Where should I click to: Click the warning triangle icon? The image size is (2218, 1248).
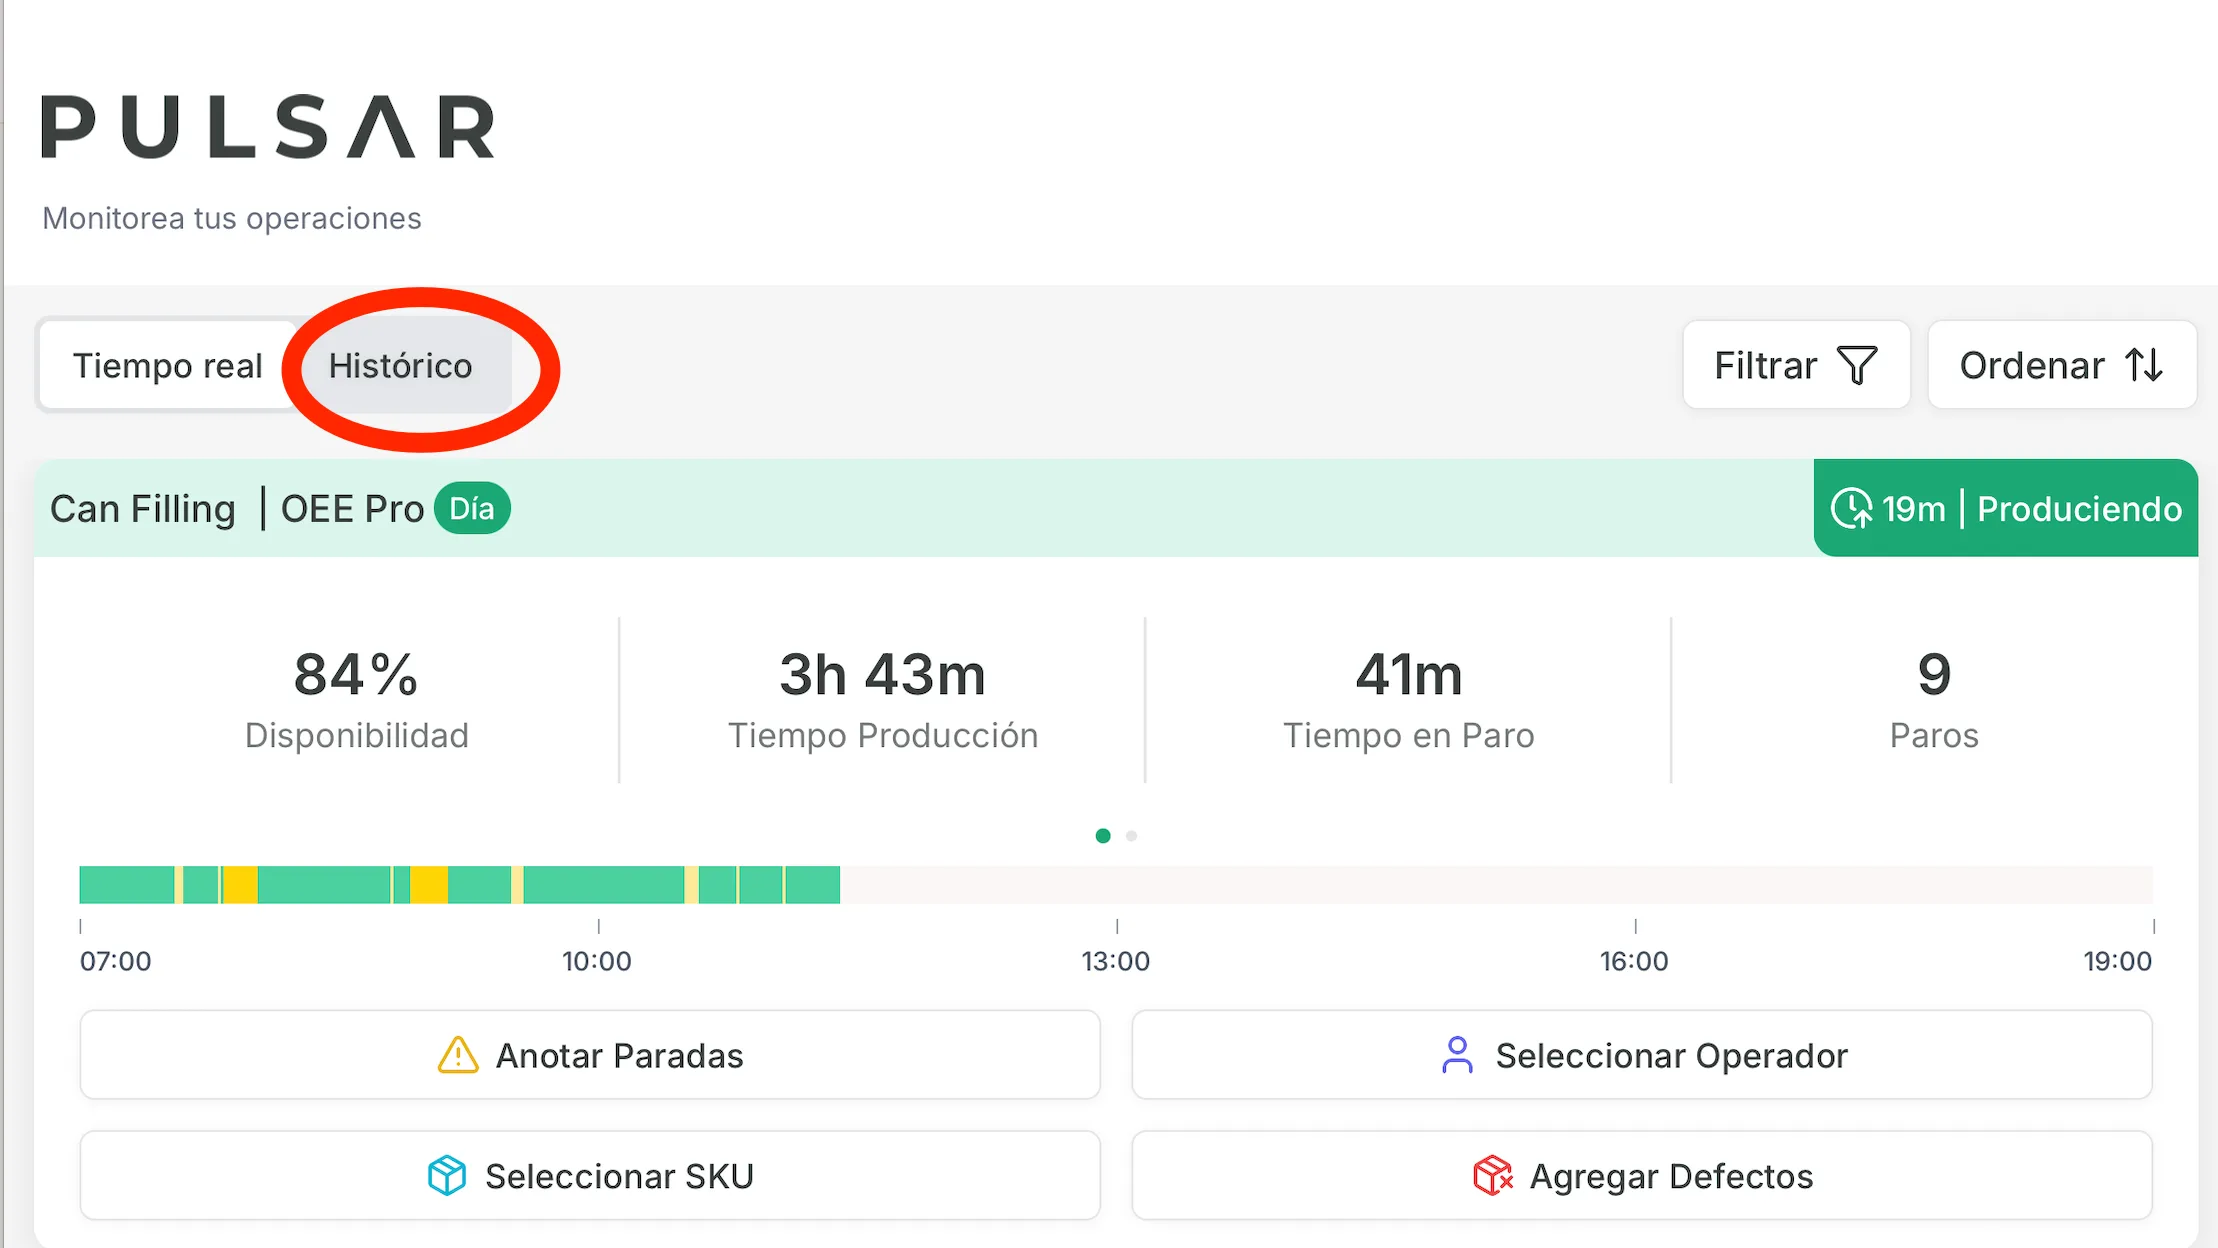(x=458, y=1055)
